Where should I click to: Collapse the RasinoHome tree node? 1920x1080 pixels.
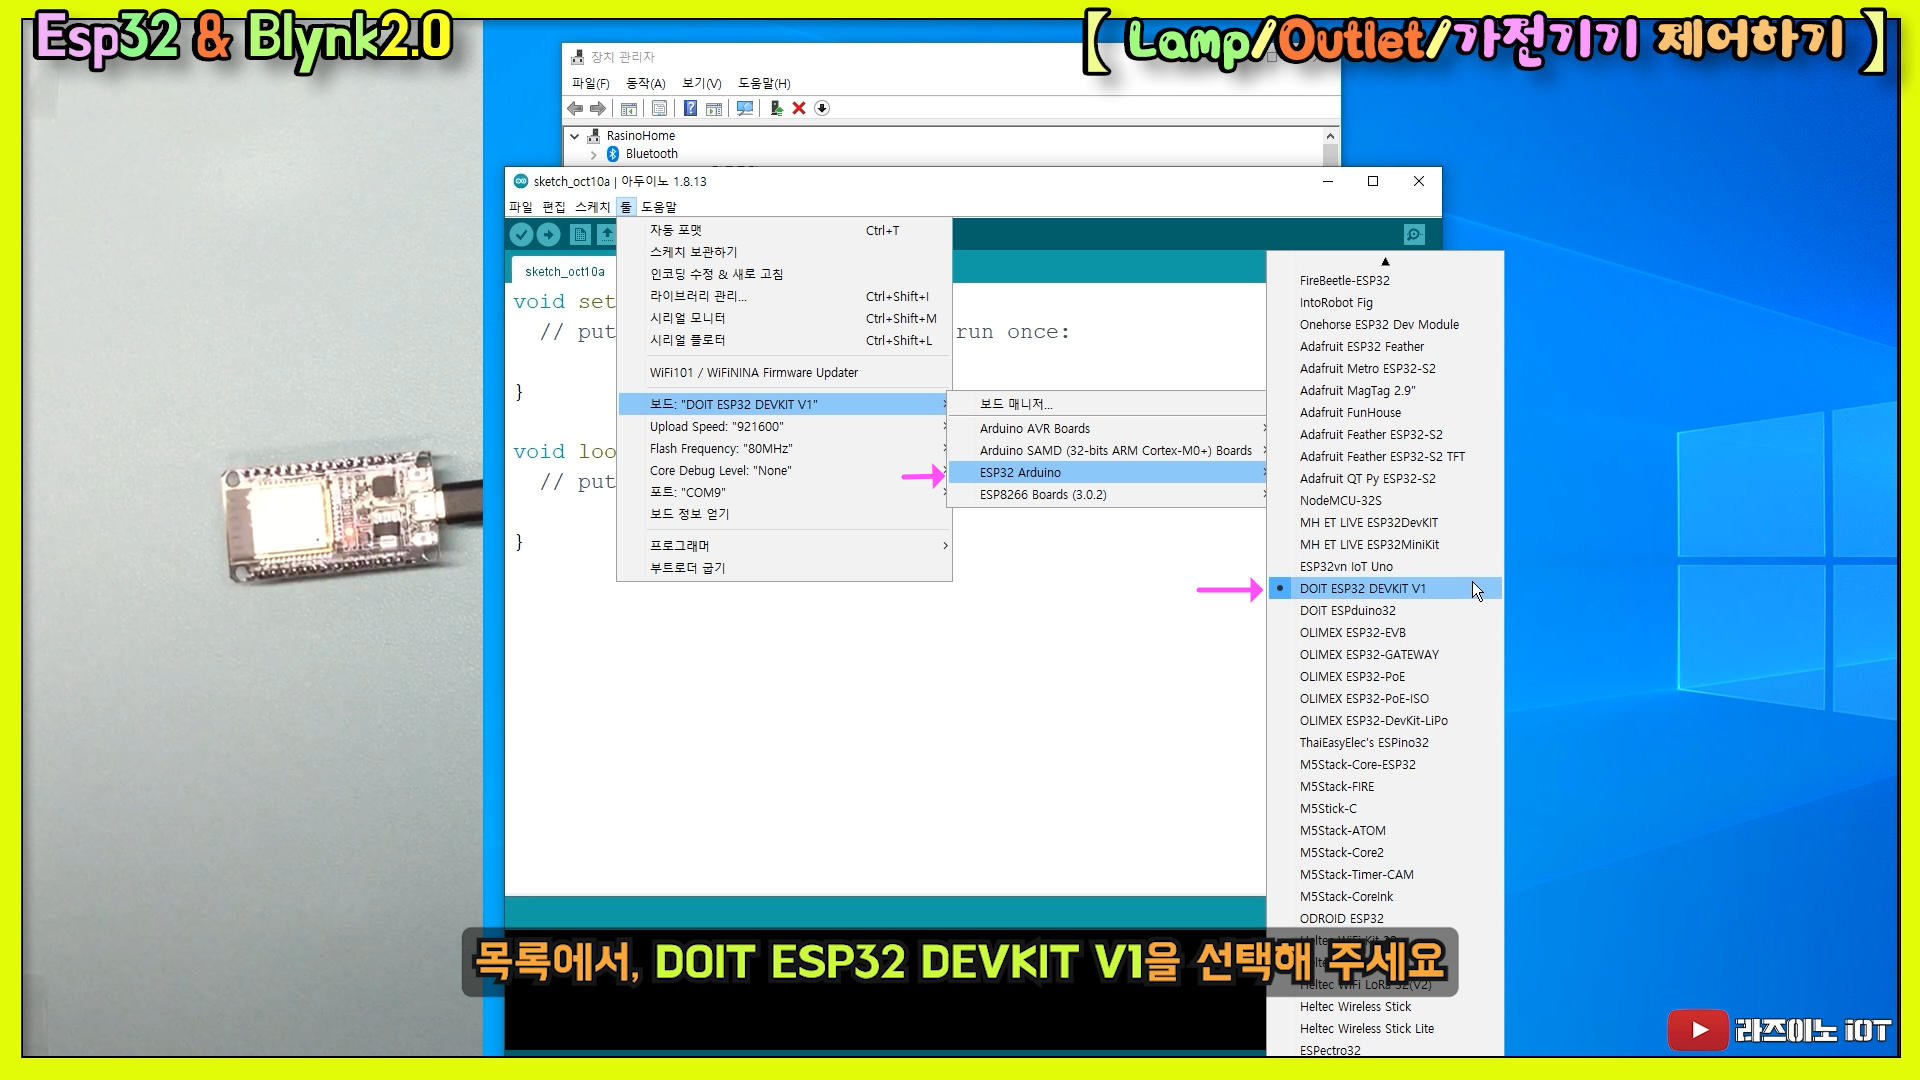click(575, 136)
